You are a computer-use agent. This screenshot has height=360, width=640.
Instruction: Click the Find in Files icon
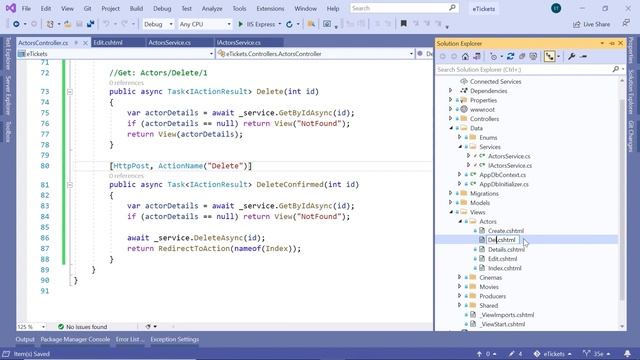311,24
